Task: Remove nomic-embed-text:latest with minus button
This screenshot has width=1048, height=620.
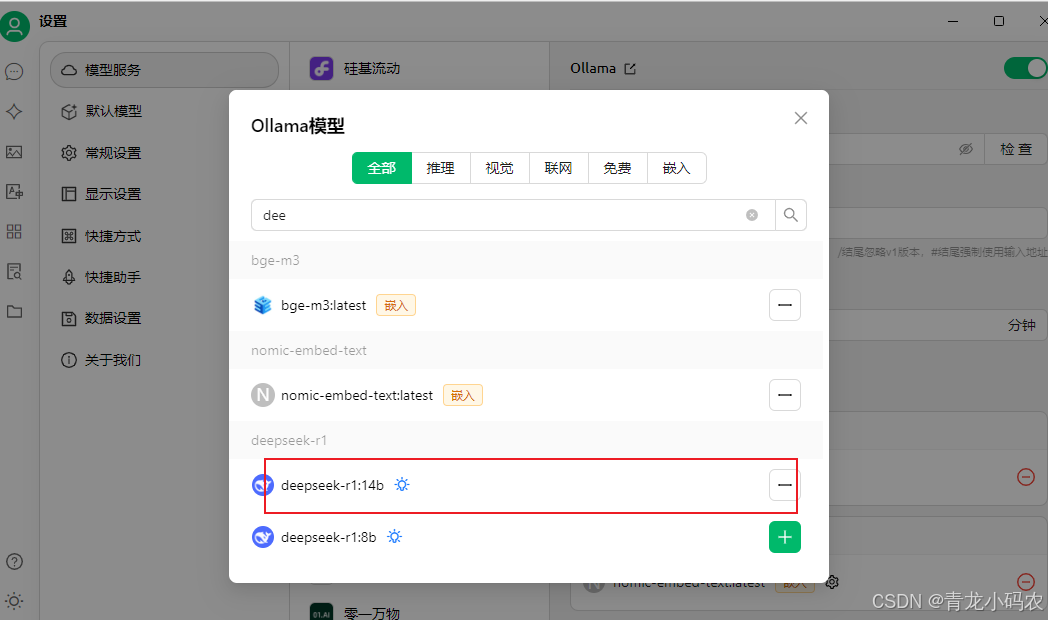Action: coord(785,395)
